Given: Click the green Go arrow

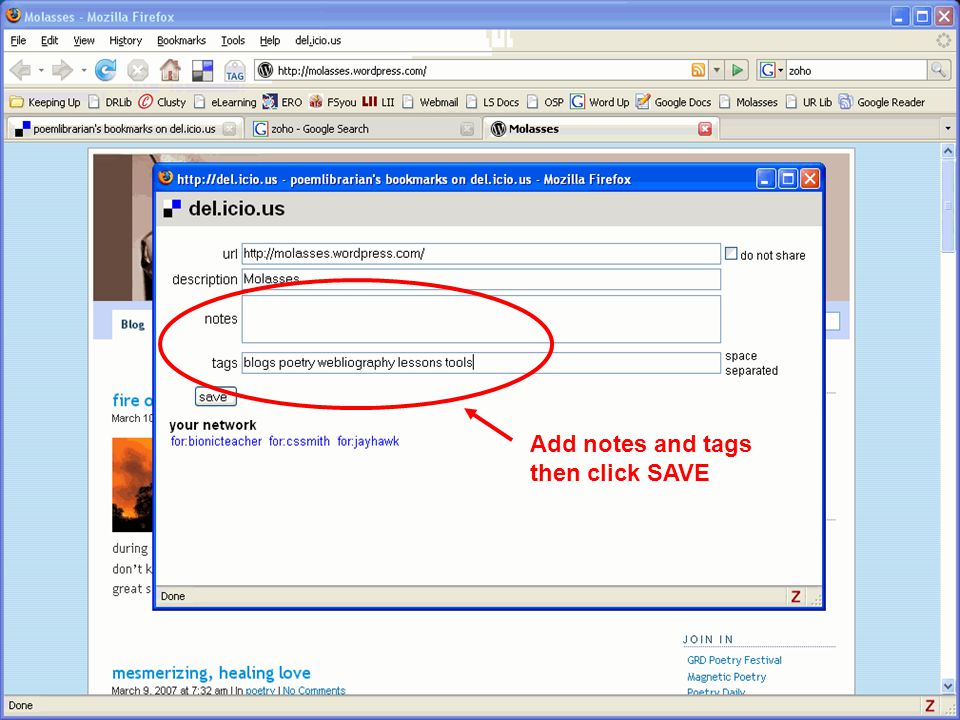Looking at the screenshot, I should (737, 70).
